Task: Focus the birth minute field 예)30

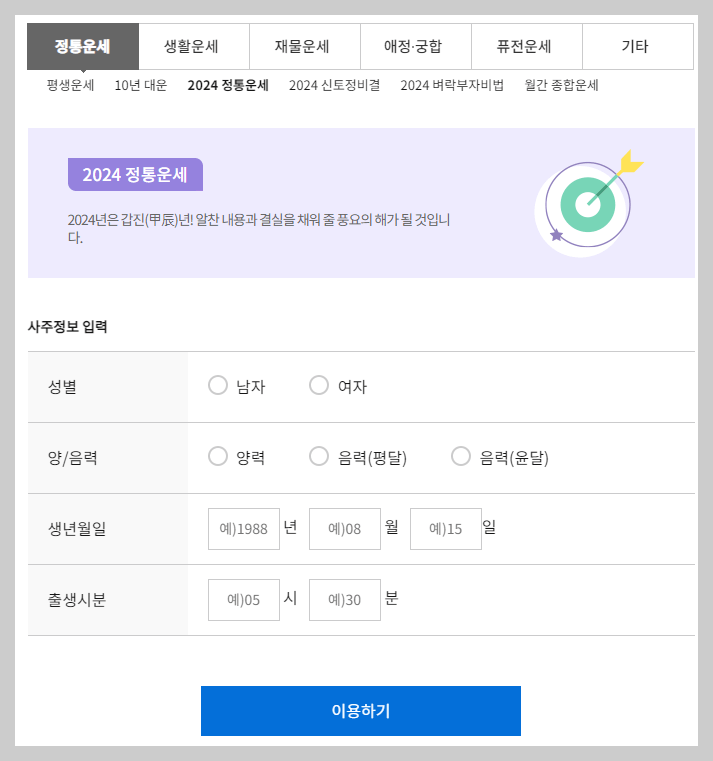Action: tap(345, 600)
